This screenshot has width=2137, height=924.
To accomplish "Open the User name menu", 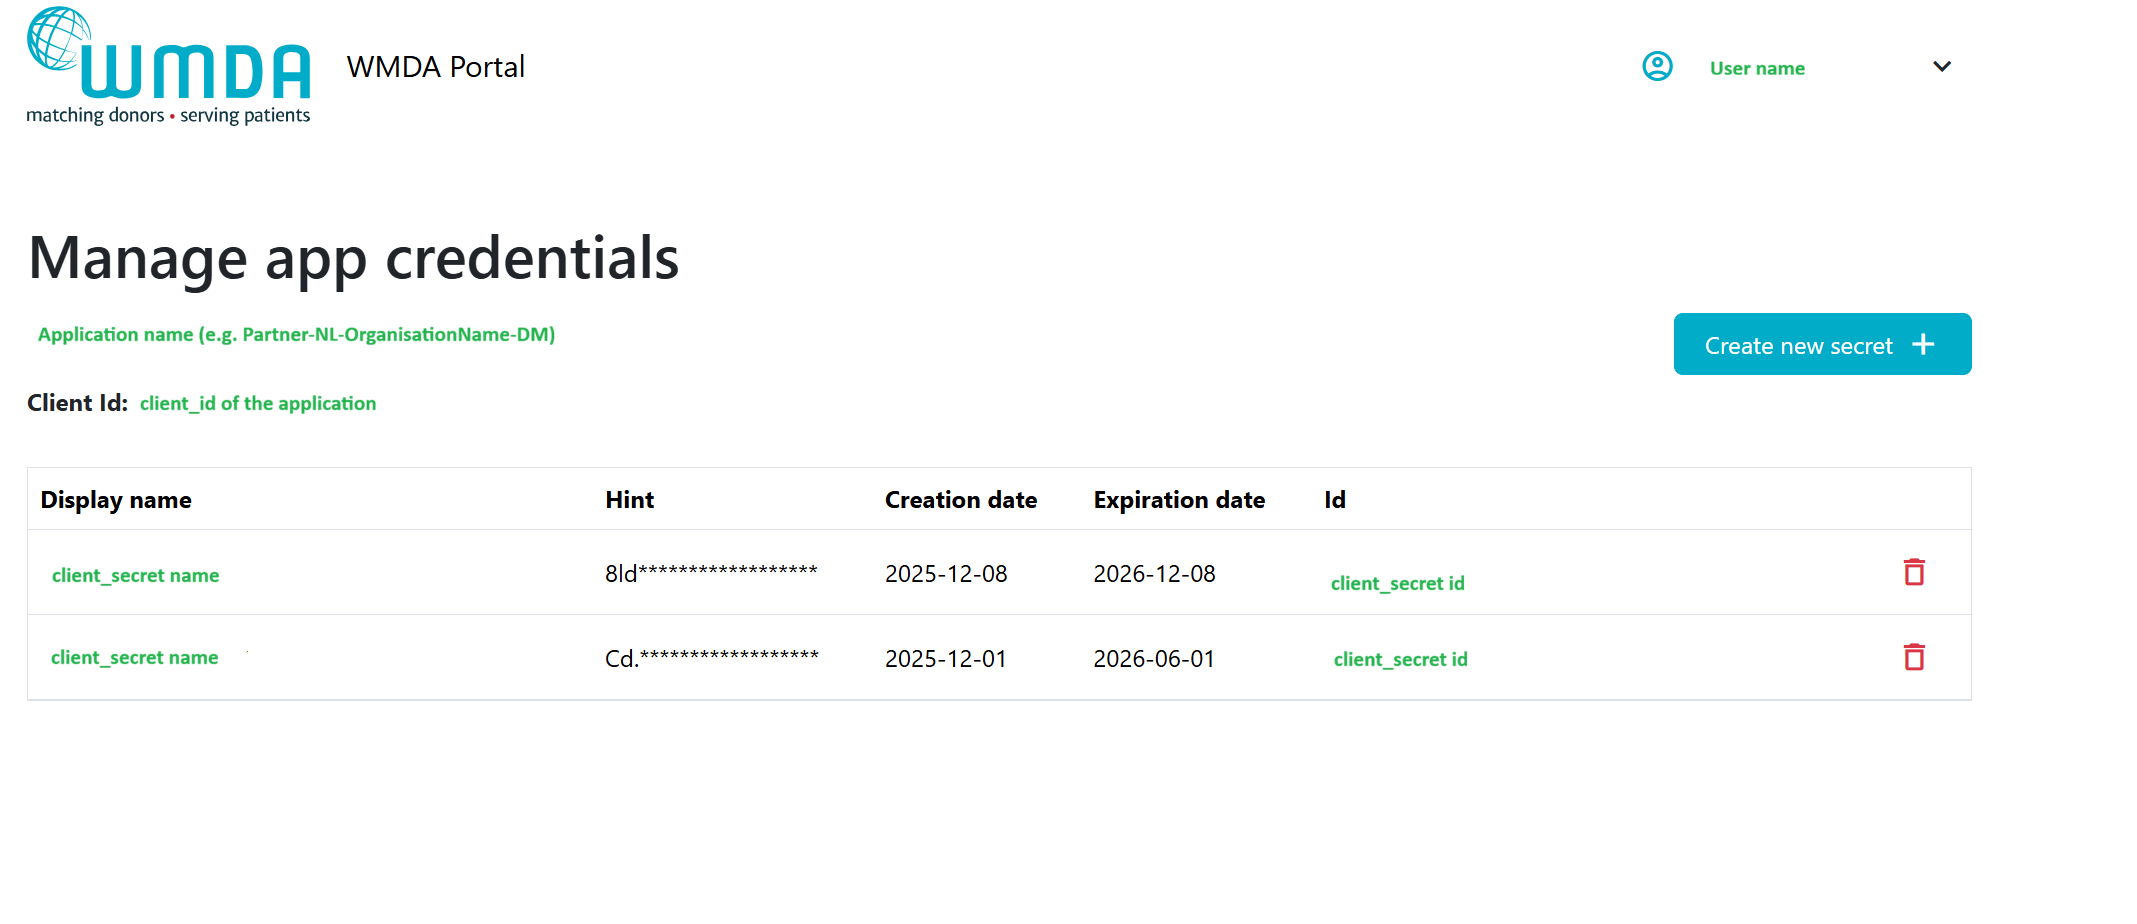I will tap(1756, 68).
